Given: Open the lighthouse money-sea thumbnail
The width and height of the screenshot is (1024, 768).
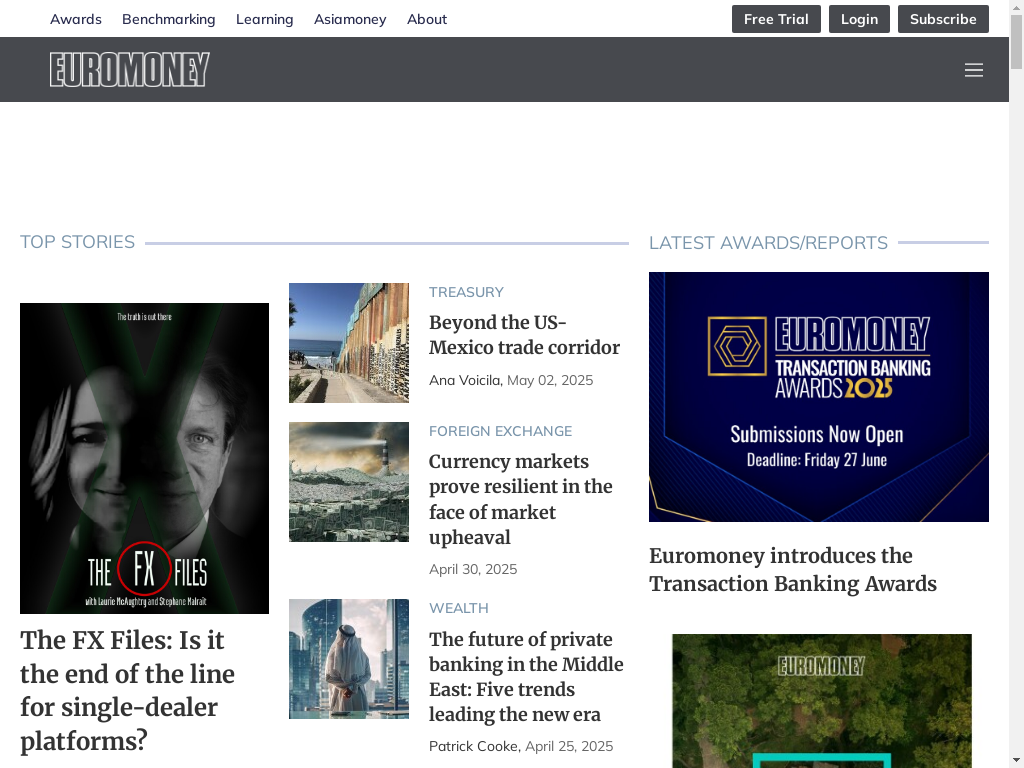Looking at the screenshot, I should click(349, 482).
